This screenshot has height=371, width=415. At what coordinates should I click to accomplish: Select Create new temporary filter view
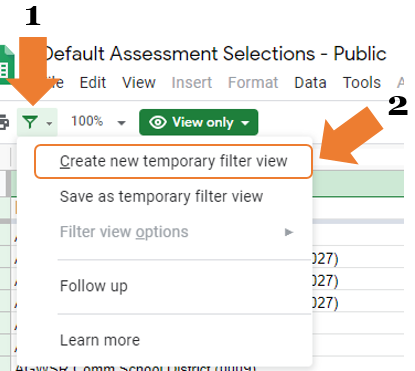(x=173, y=161)
